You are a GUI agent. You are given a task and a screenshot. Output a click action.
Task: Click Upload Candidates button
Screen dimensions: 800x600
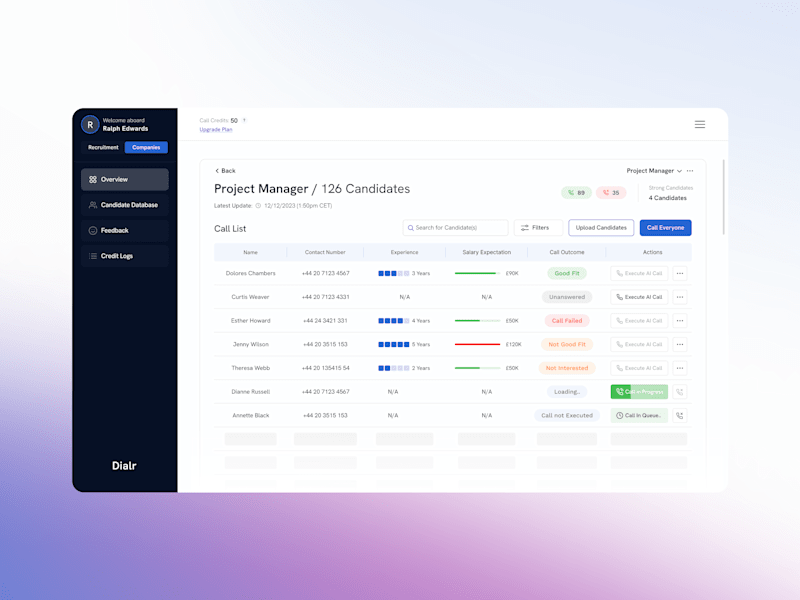point(601,228)
